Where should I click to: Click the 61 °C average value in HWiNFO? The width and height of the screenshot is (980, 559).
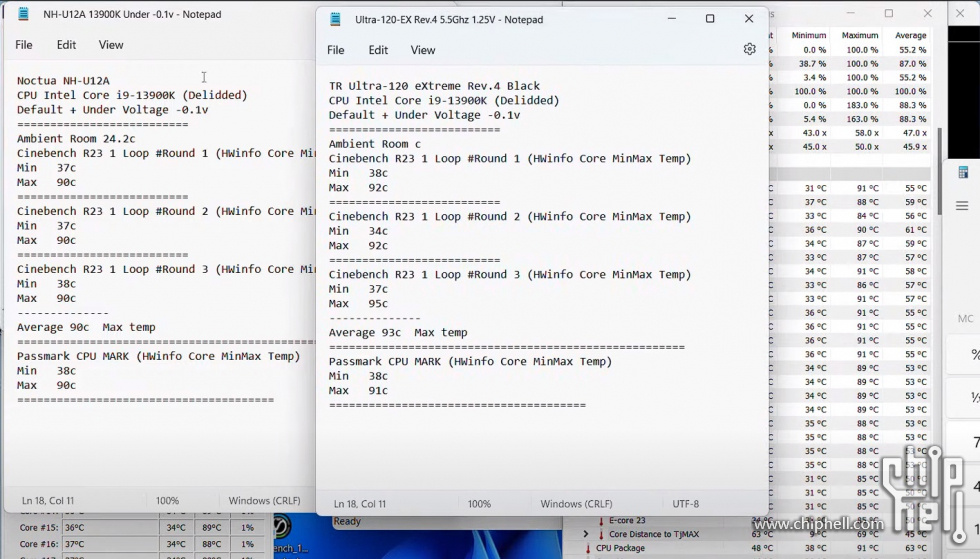916,229
